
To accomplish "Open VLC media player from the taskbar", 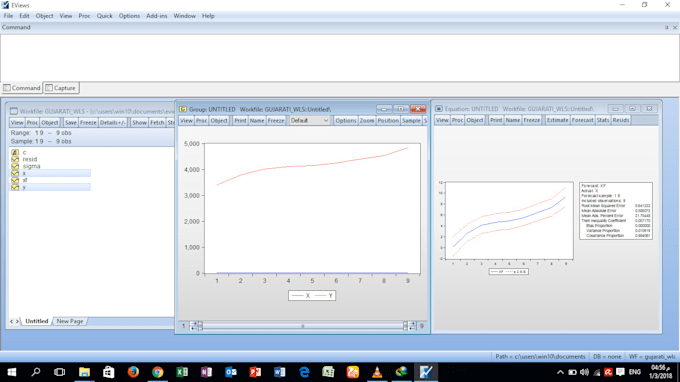I will pyautogui.click(x=377, y=372).
